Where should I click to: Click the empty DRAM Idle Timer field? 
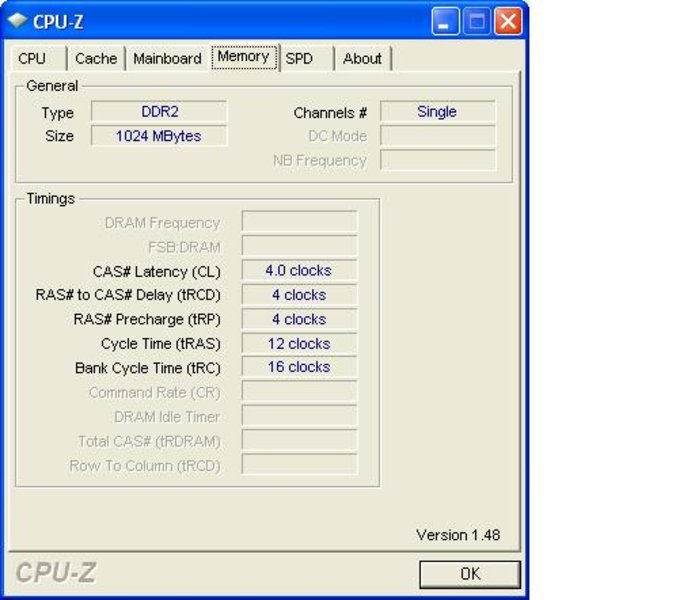click(300, 416)
